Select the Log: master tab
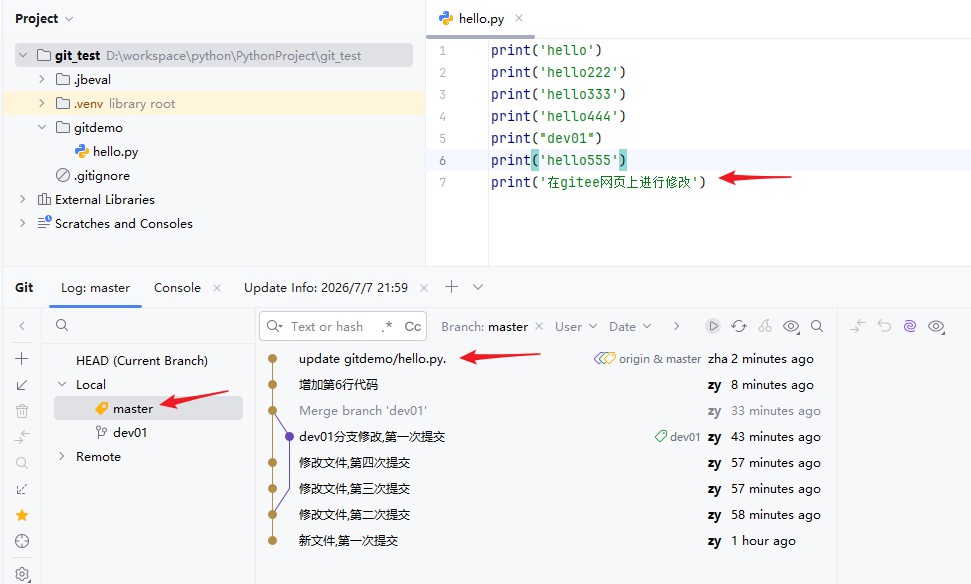The image size is (971, 584). point(95,287)
